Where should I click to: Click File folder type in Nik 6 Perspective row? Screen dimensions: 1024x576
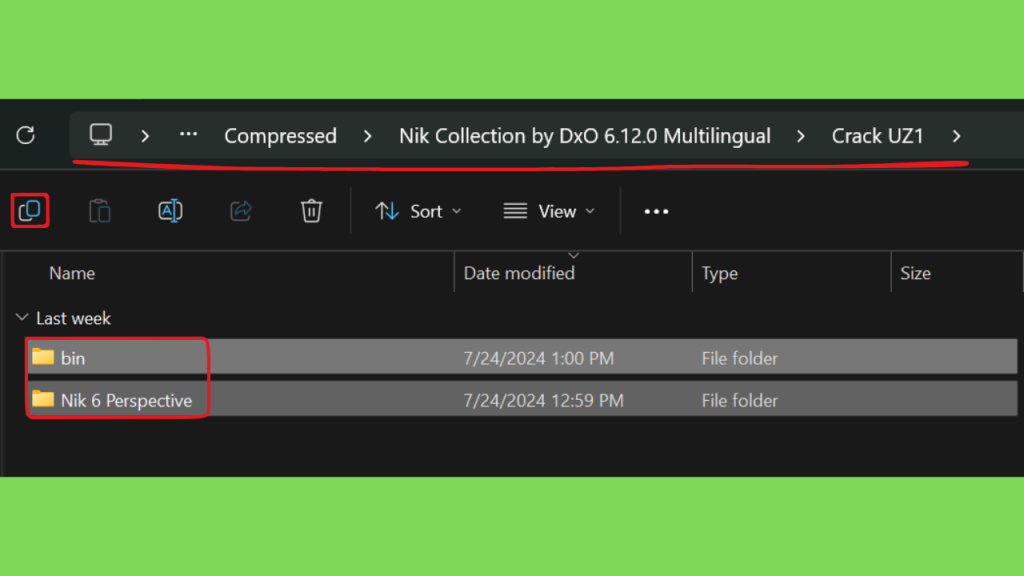740,400
